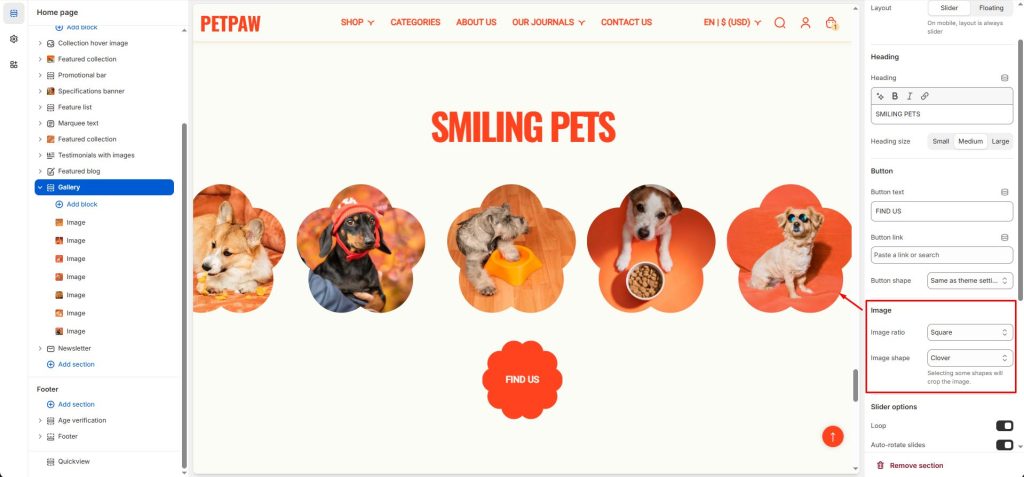The width and height of the screenshot is (1024, 477).
Task: Switch layout to Floating
Action: 991,8
